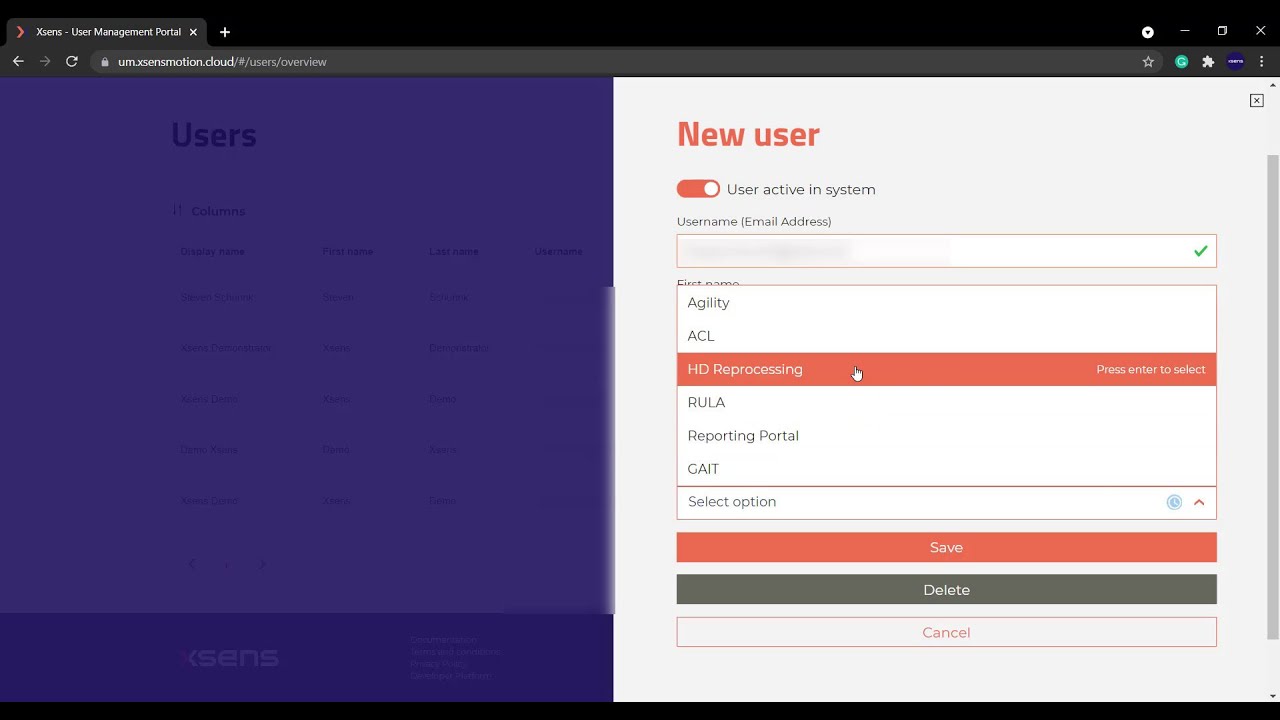Click the First name column header
This screenshot has width=1280, height=720.
pyautogui.click(x=347, y=251)
